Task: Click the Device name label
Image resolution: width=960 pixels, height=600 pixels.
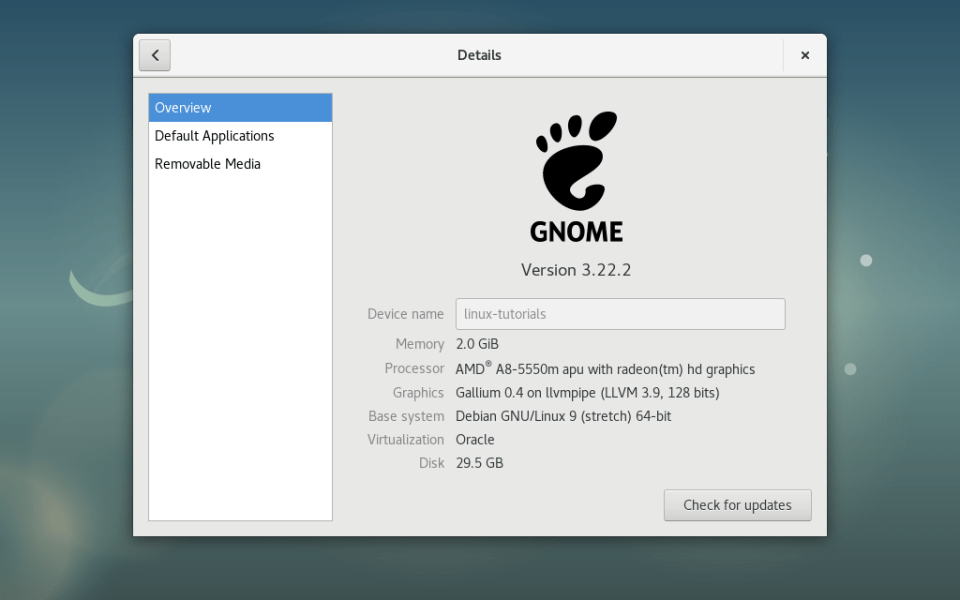Action: (x=405, y=313)
